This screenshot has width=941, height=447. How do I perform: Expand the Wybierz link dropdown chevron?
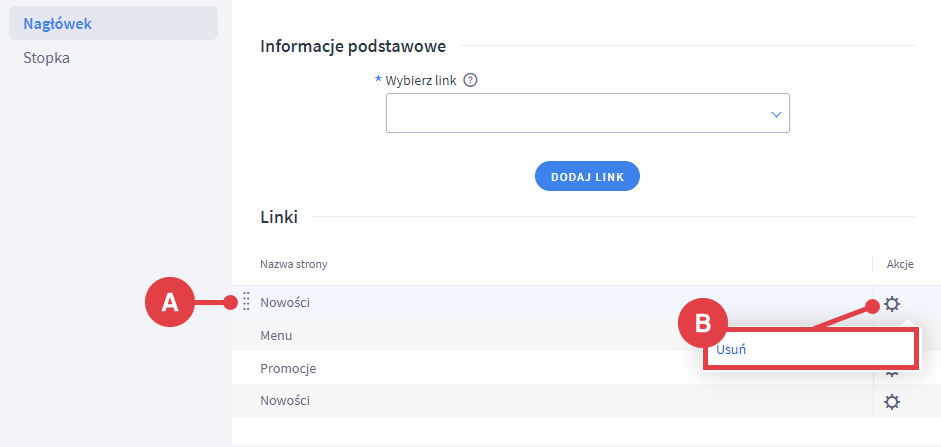pyautogui.click(x=775, y=115)
